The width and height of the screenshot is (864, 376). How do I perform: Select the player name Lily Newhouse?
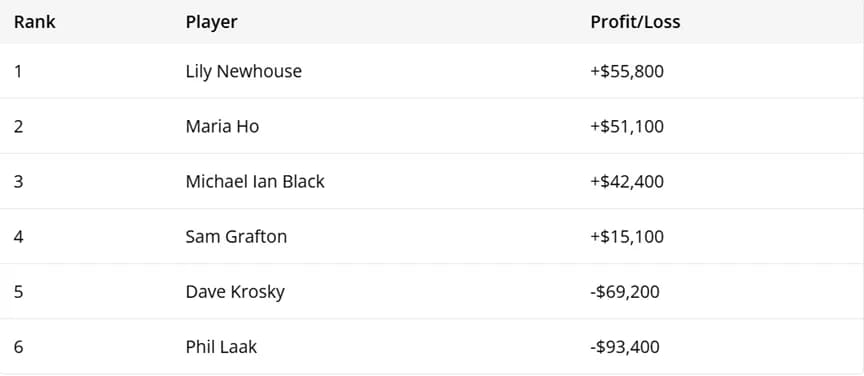tap(244, 72)
